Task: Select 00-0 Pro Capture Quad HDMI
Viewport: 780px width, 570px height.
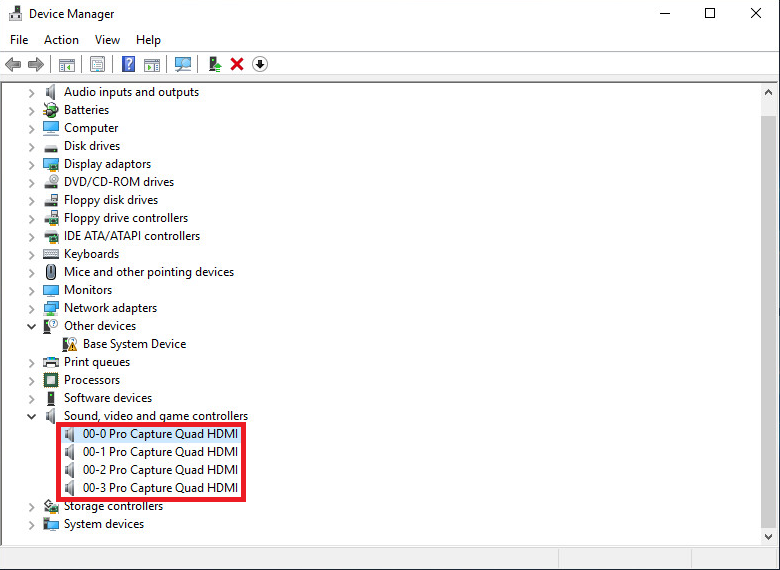Action: tap(160, 434)
